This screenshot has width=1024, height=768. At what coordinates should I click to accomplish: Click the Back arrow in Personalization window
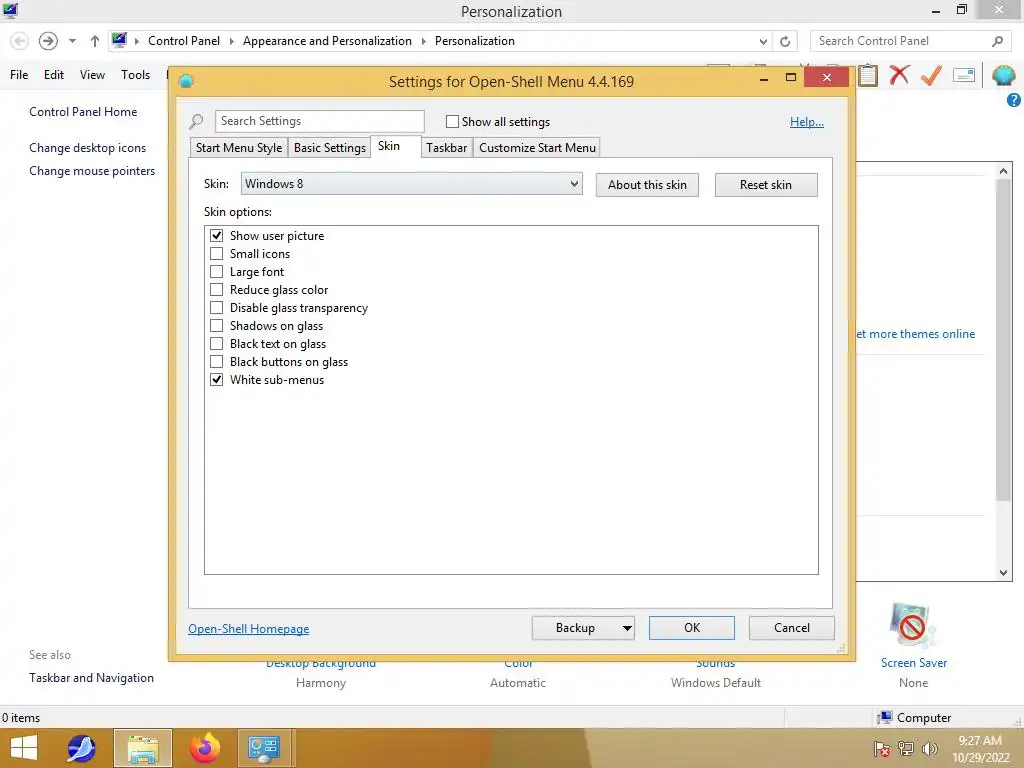[x=20, y=41]
